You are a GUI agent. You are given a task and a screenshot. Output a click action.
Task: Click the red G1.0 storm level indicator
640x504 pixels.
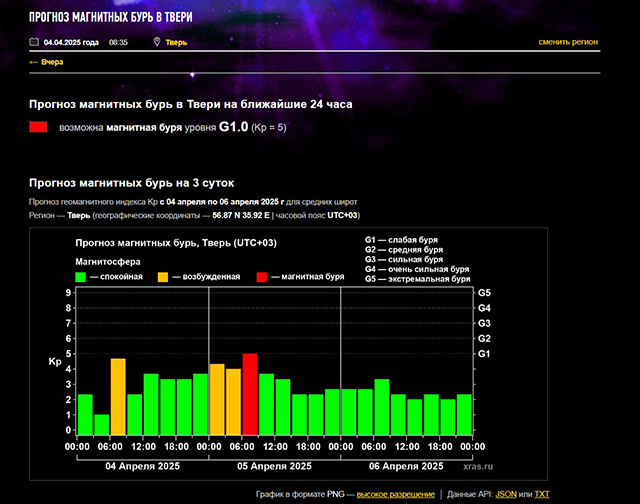(x=38, y=127)
